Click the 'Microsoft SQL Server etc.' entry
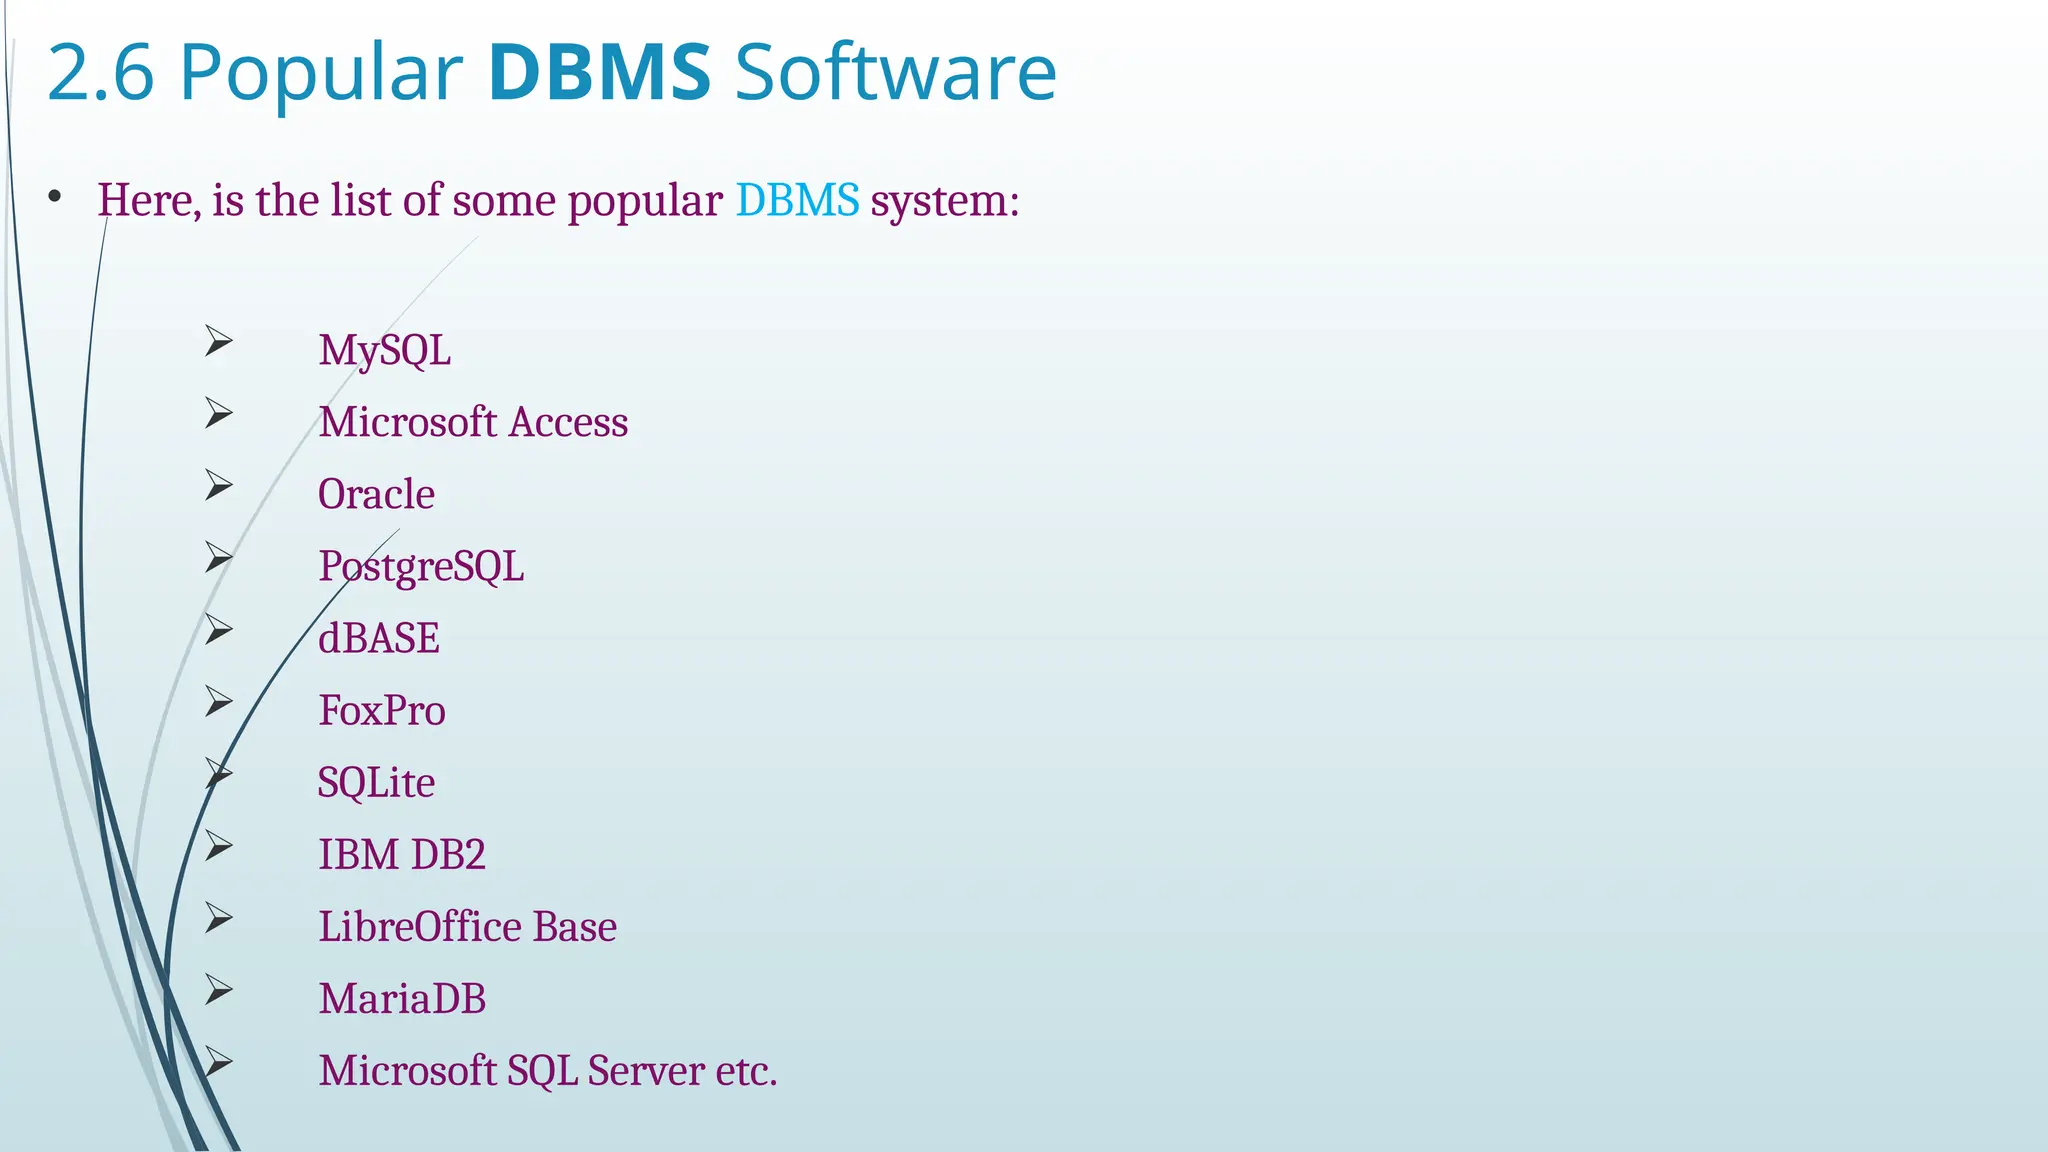2048x1152 pixels. pyautogui.click(x=548, y=1071)
